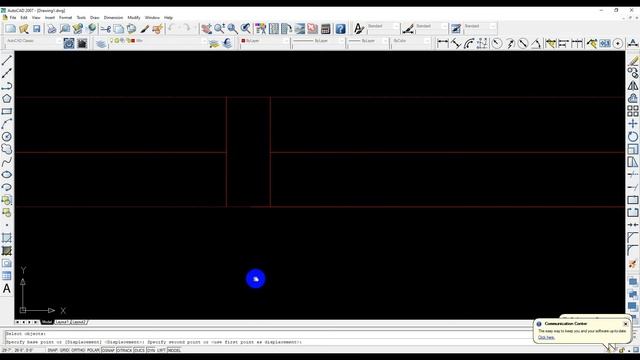Toggle LWT lineweight display
This screenshot has width=640, height=360.
click(162, 350)
